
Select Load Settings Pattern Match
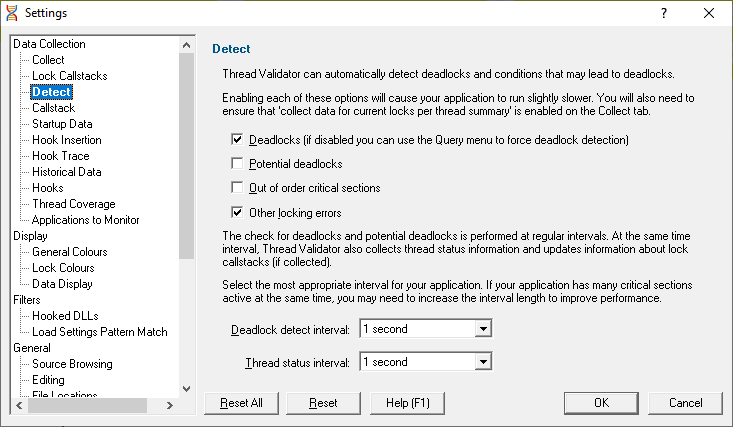(x=100, y=332)
